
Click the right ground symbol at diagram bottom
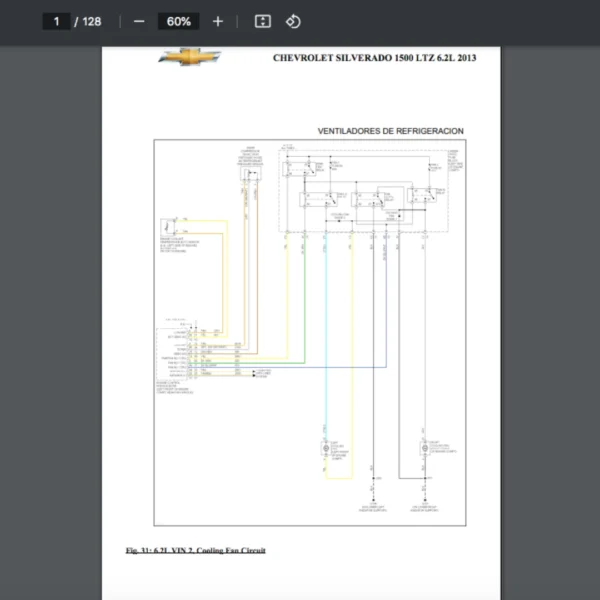click(423, 499)
